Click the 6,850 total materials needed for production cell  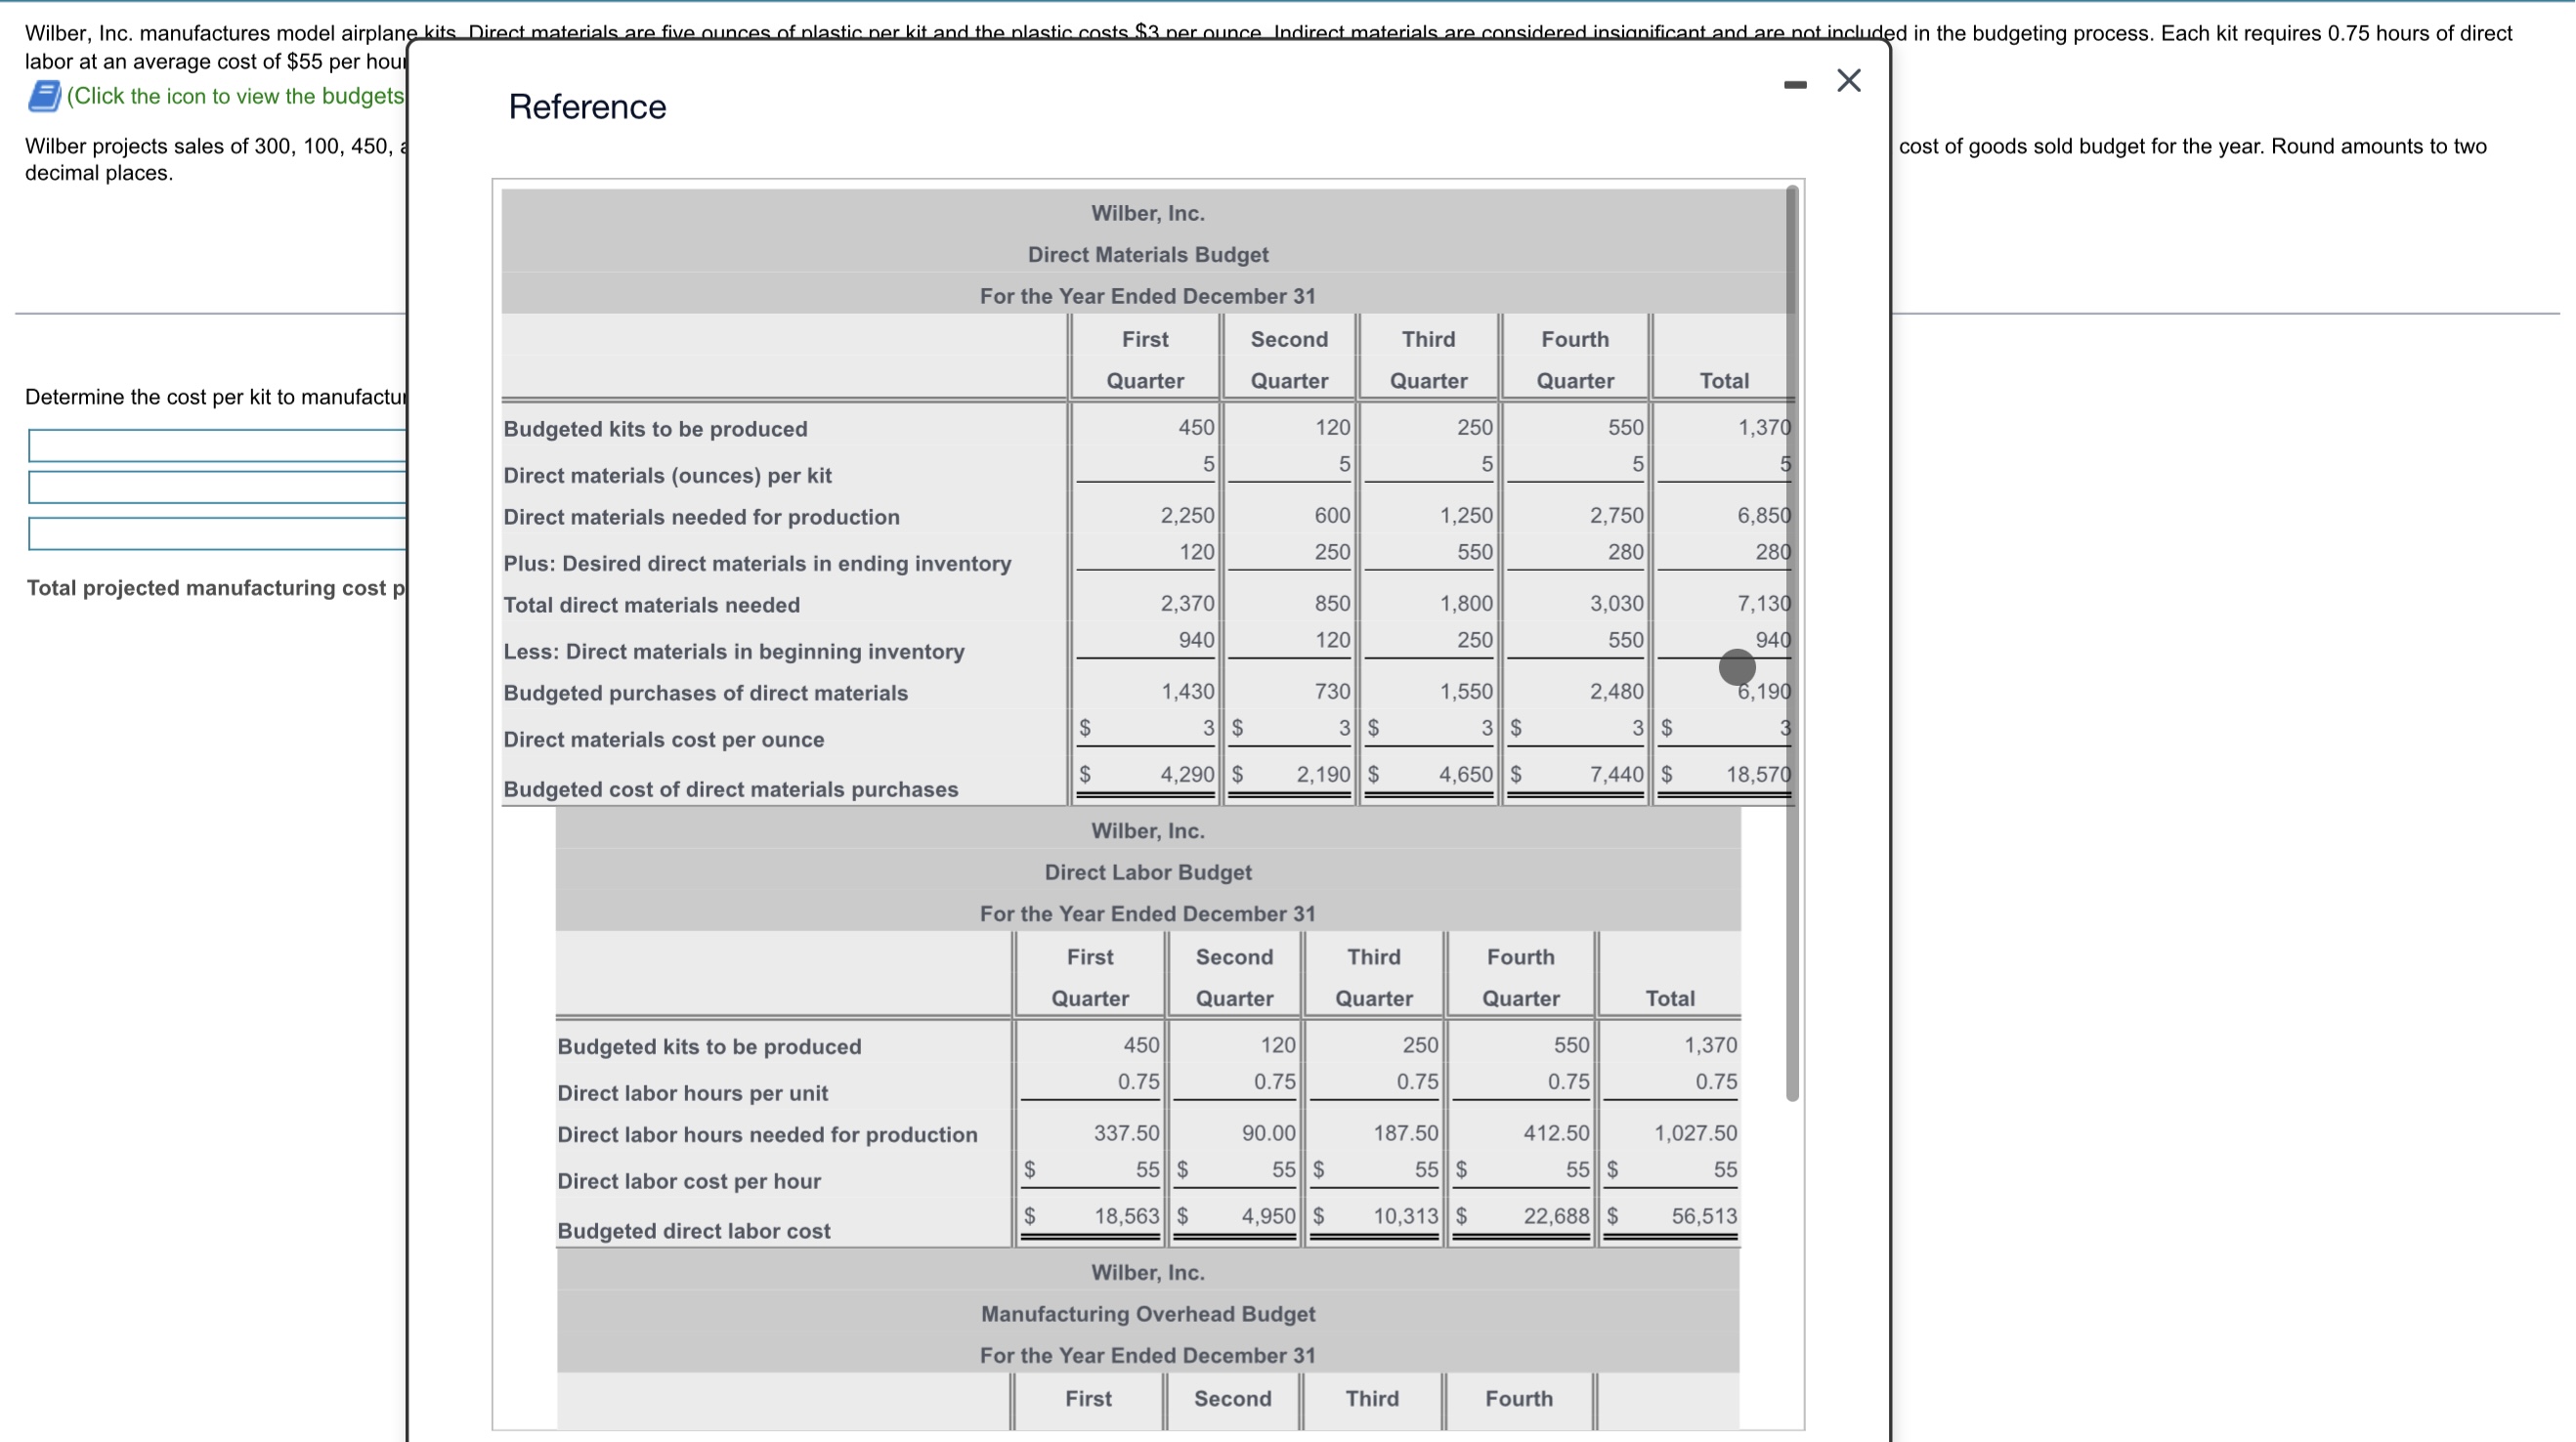click(x=1763, y=515)
